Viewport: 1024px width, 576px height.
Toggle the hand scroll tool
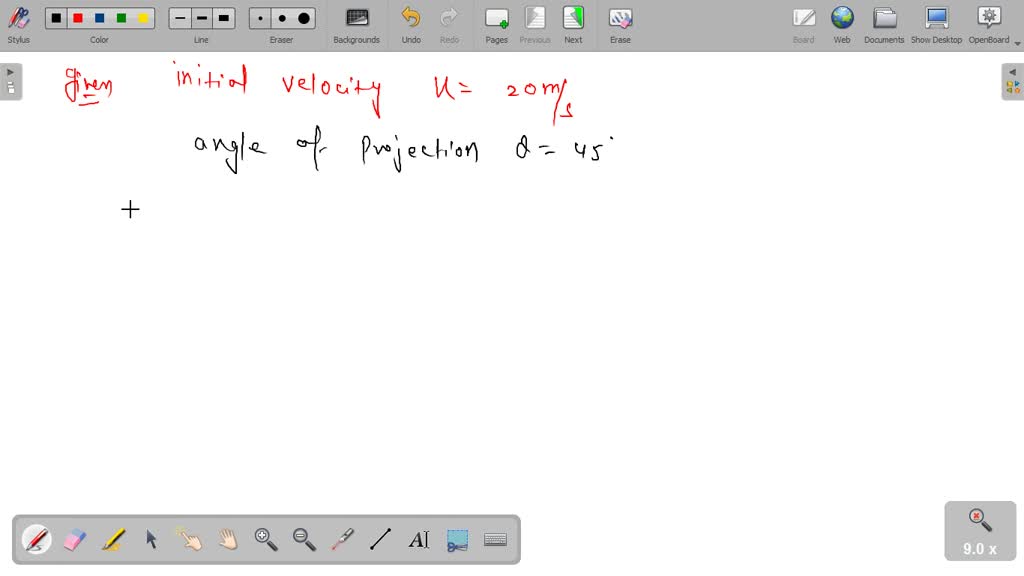coord(227,539)
